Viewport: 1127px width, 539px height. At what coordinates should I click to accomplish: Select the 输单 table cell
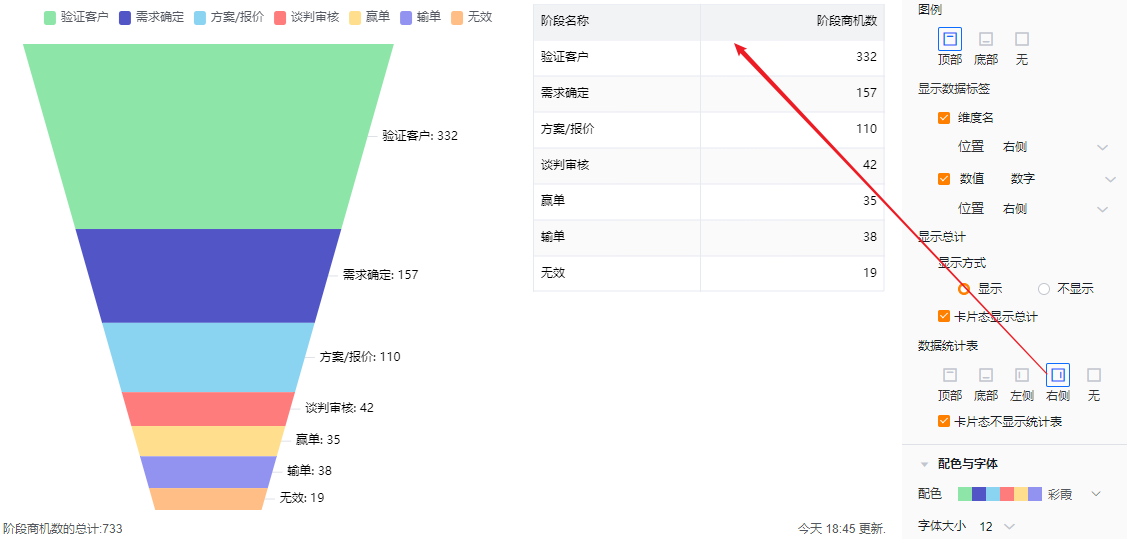617,237
